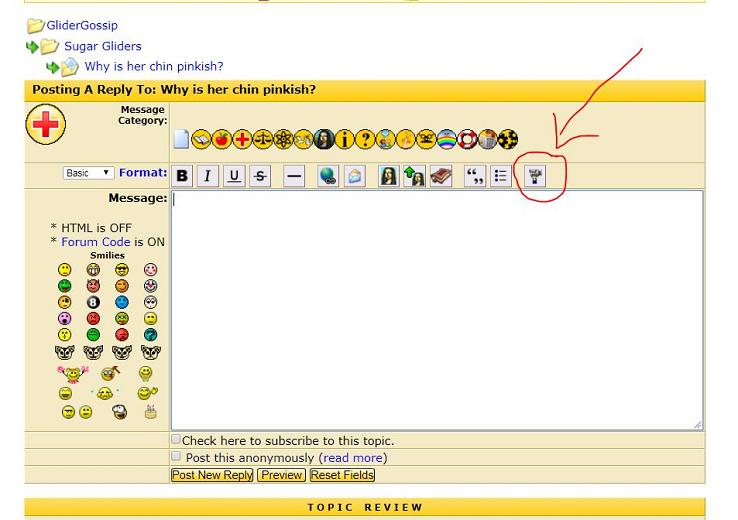This screenshot has height=520, width=738.
Task: Insert a bulleted list
Action: tap(501, 176)
